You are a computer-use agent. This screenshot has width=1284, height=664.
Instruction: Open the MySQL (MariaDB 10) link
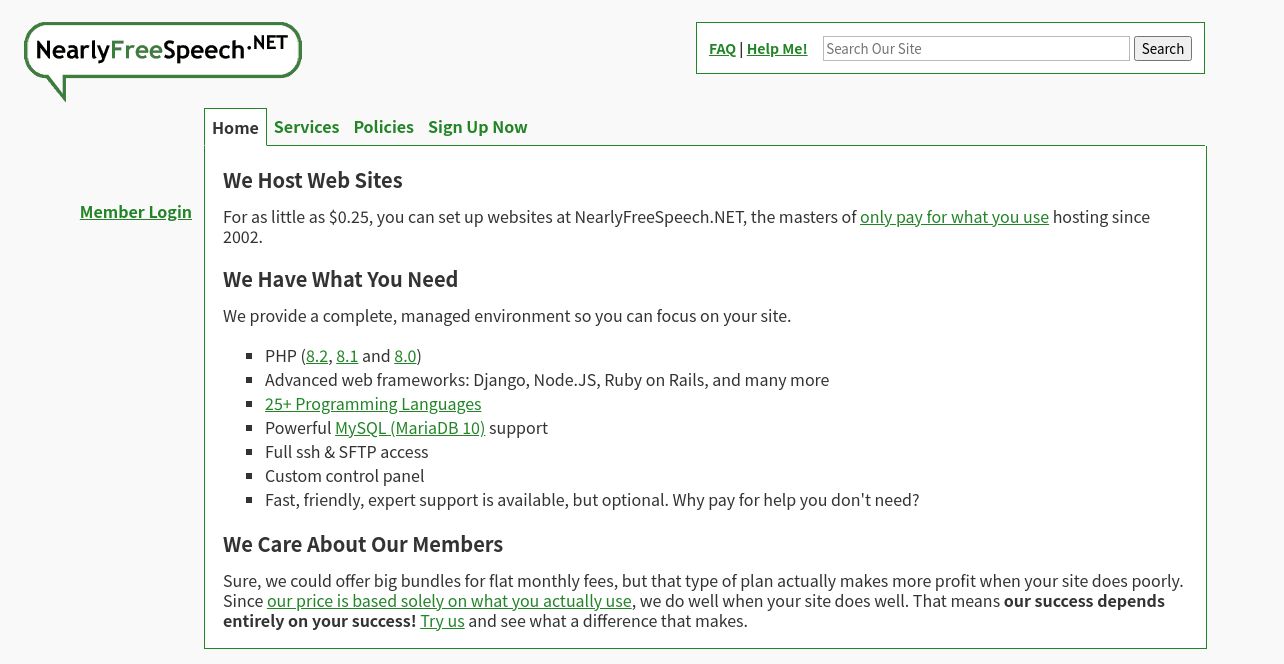pyautogui.click(x=410, y=428)
